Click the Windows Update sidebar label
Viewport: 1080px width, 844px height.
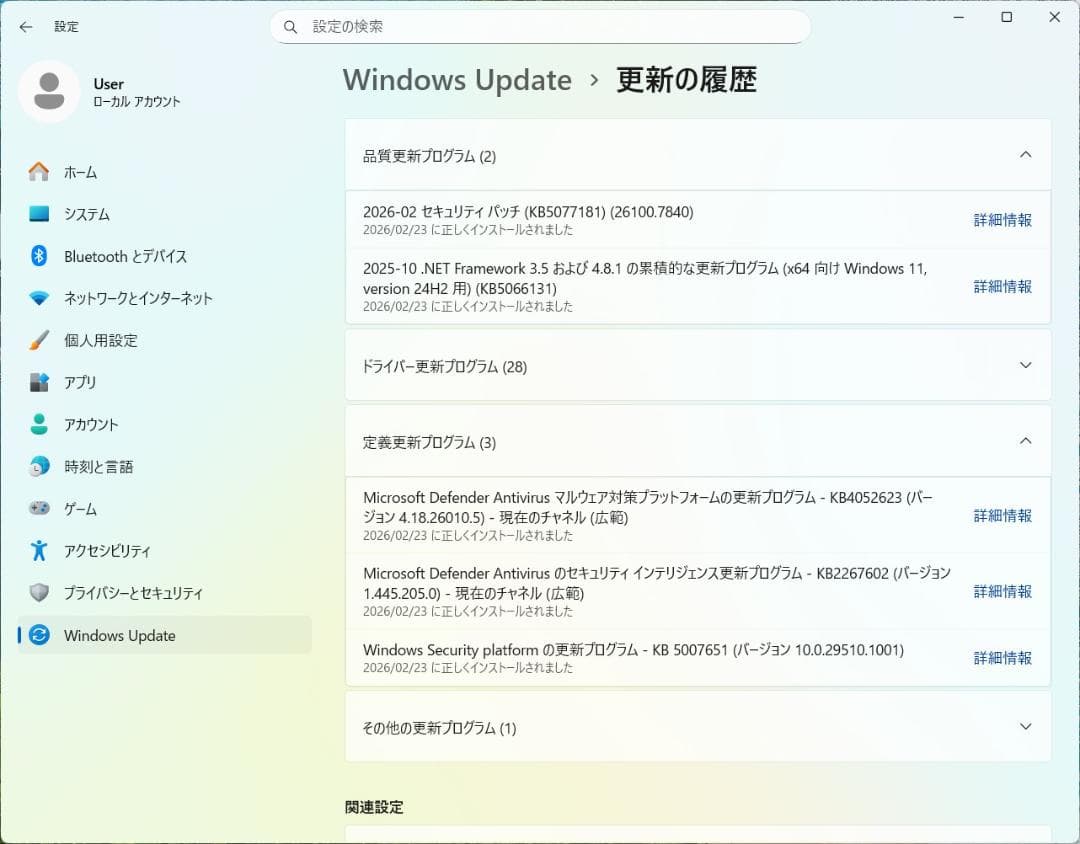(x=120, y=635)
